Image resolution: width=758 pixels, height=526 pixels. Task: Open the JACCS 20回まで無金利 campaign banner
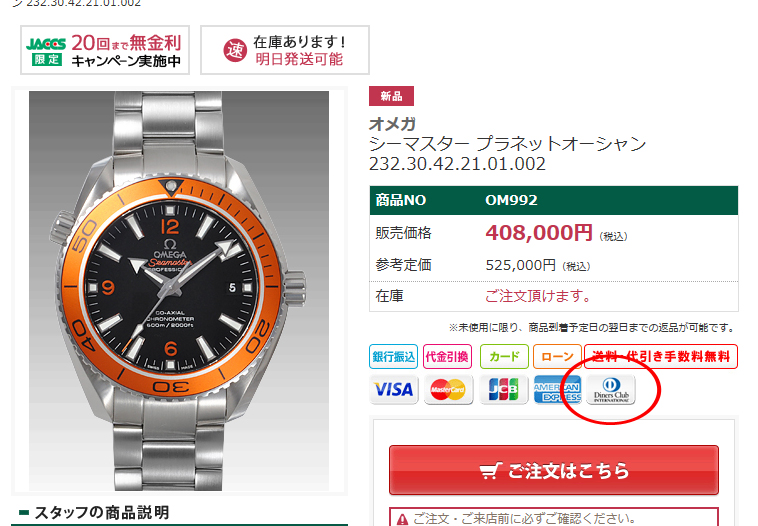105,50
